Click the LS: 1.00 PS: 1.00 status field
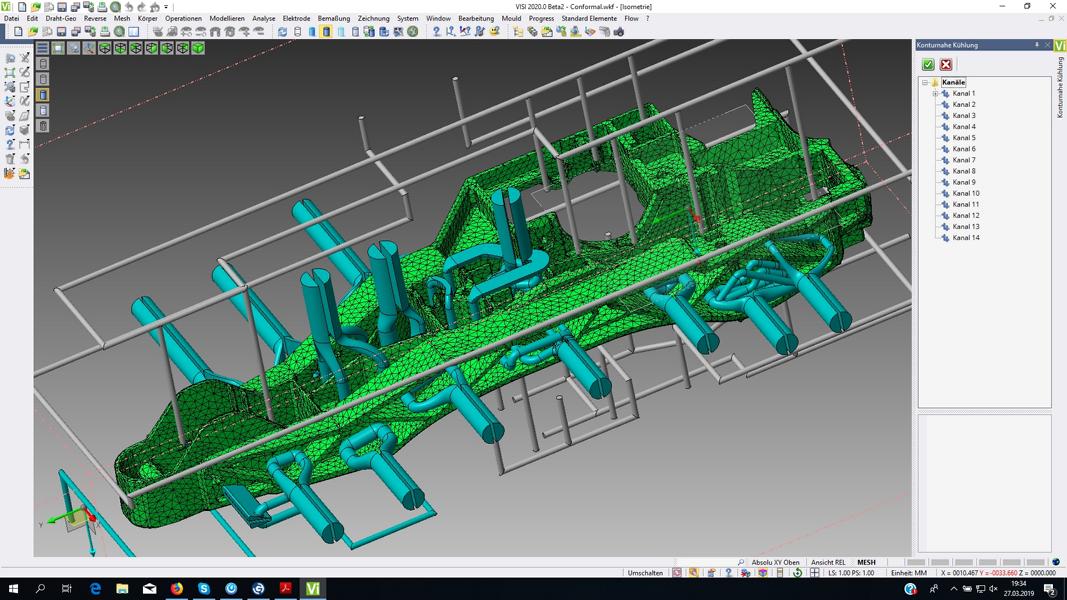This screenshot has height=600, width=1067. [x=851, y=573]
